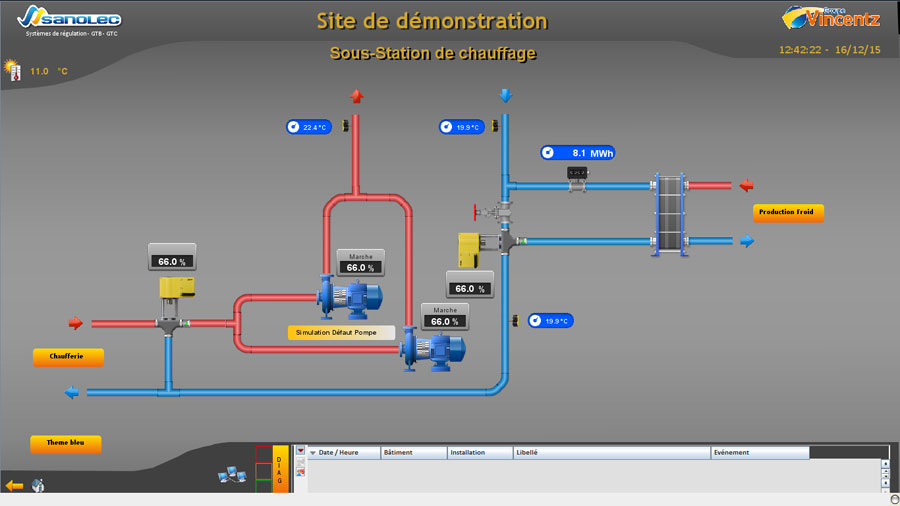Open the alarm list dropdown arrow
The width and height of the screenshot is (900, 506).
(300, 451)
